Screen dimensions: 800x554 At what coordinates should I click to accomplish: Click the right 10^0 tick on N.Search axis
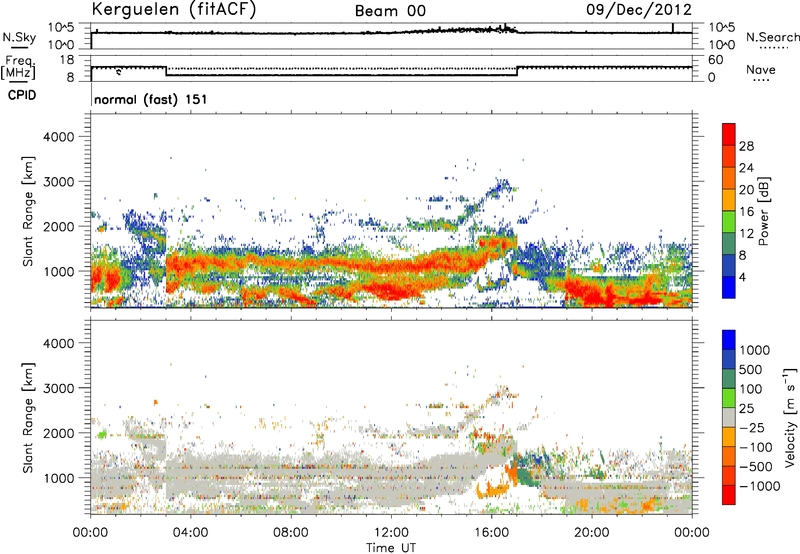[x=721, y=45]
